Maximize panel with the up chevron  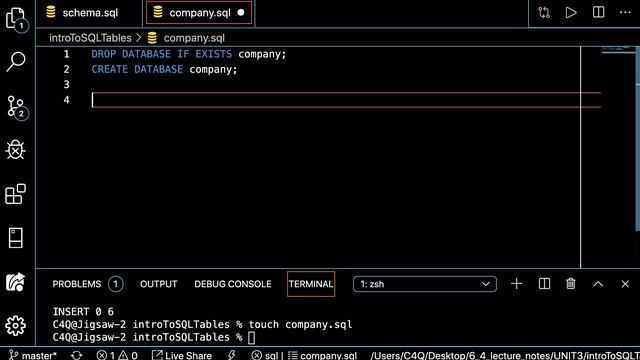tap(598, 284)
